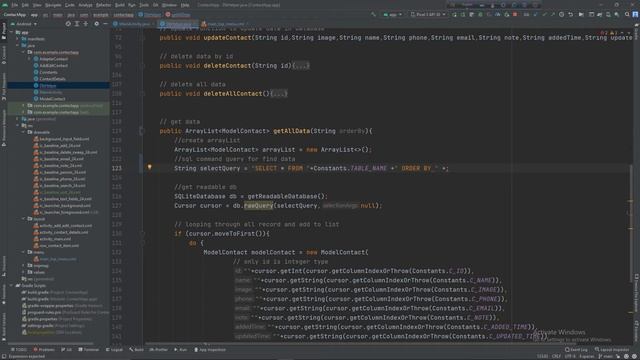
Task: Open the Edit menu
Action: 25,5
